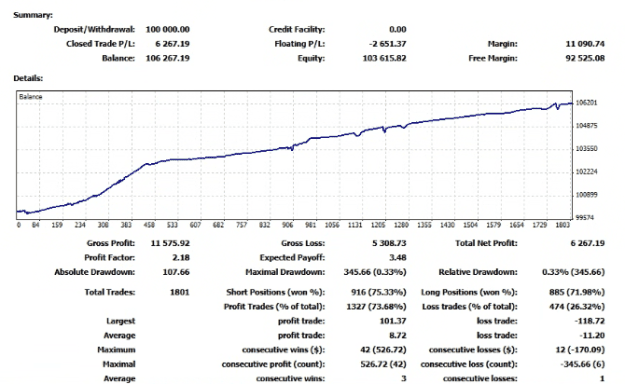Click the 100899 chart axis label

click(586, 195)
